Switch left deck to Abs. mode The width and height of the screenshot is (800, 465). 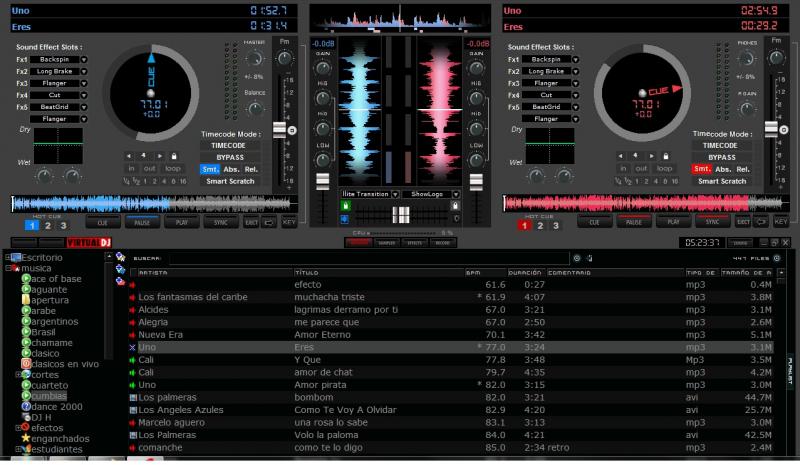tap(232, 169)
